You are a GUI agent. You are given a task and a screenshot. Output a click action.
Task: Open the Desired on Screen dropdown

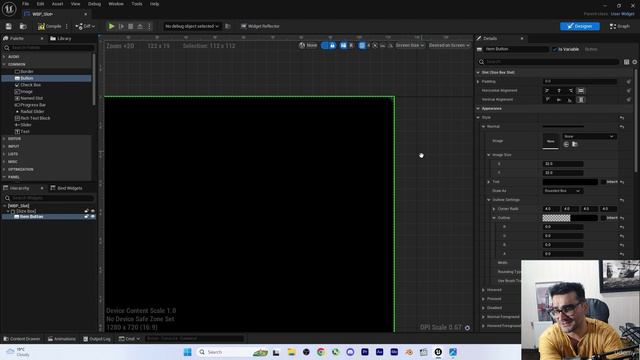(449, 45)
